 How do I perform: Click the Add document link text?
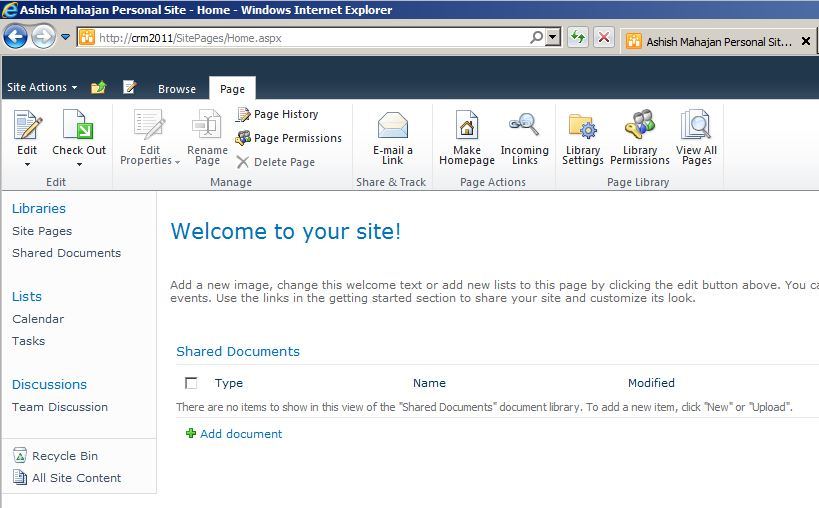(241, 433)
